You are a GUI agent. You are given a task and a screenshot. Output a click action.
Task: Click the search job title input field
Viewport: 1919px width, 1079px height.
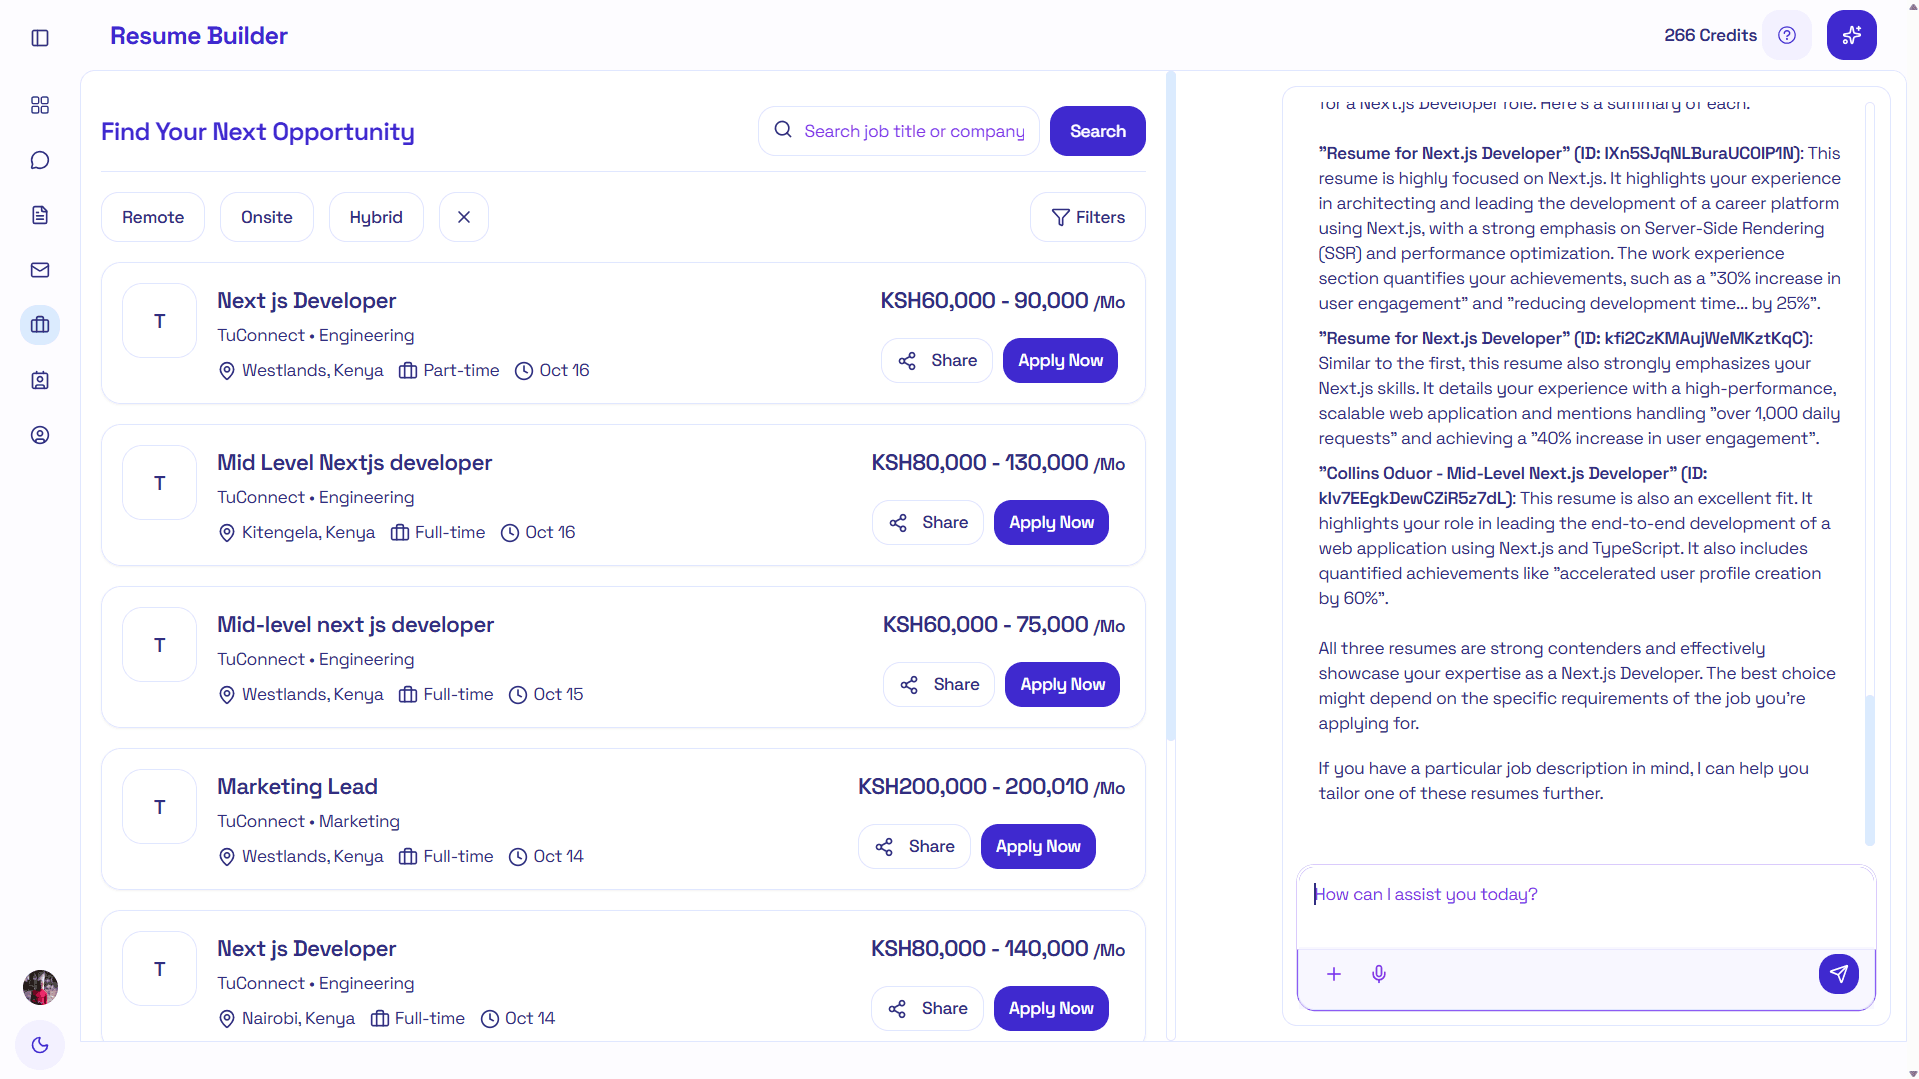pyautogui.click(x=898, y=130)
